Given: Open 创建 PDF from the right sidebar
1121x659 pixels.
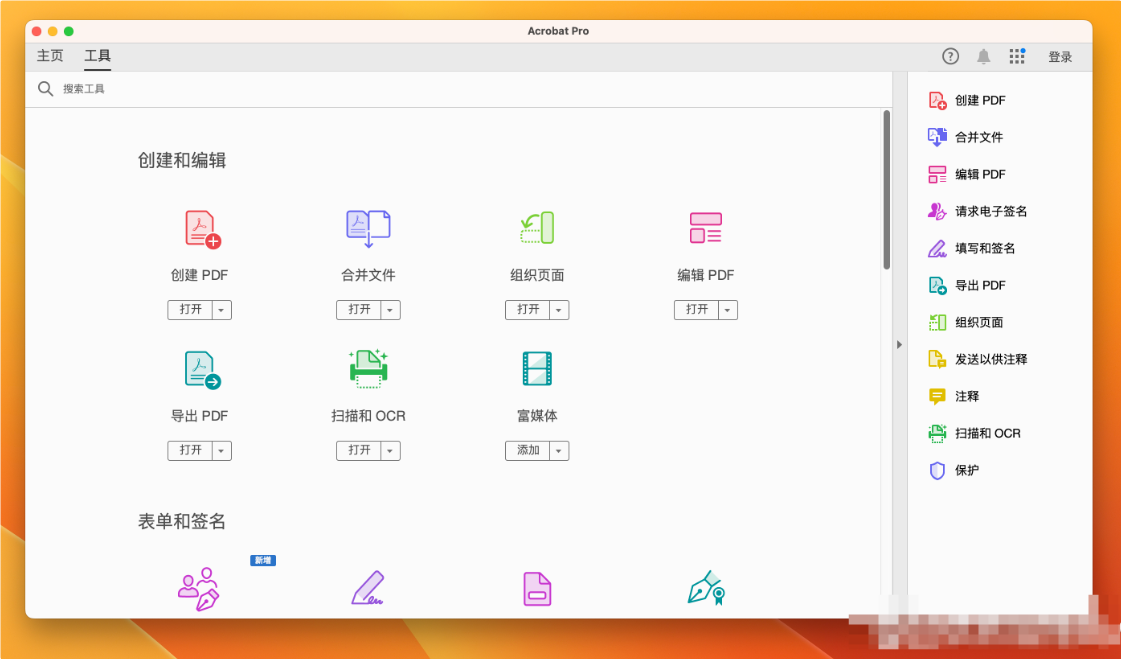Looking at the screenshot, I should [x=967, y=100].
